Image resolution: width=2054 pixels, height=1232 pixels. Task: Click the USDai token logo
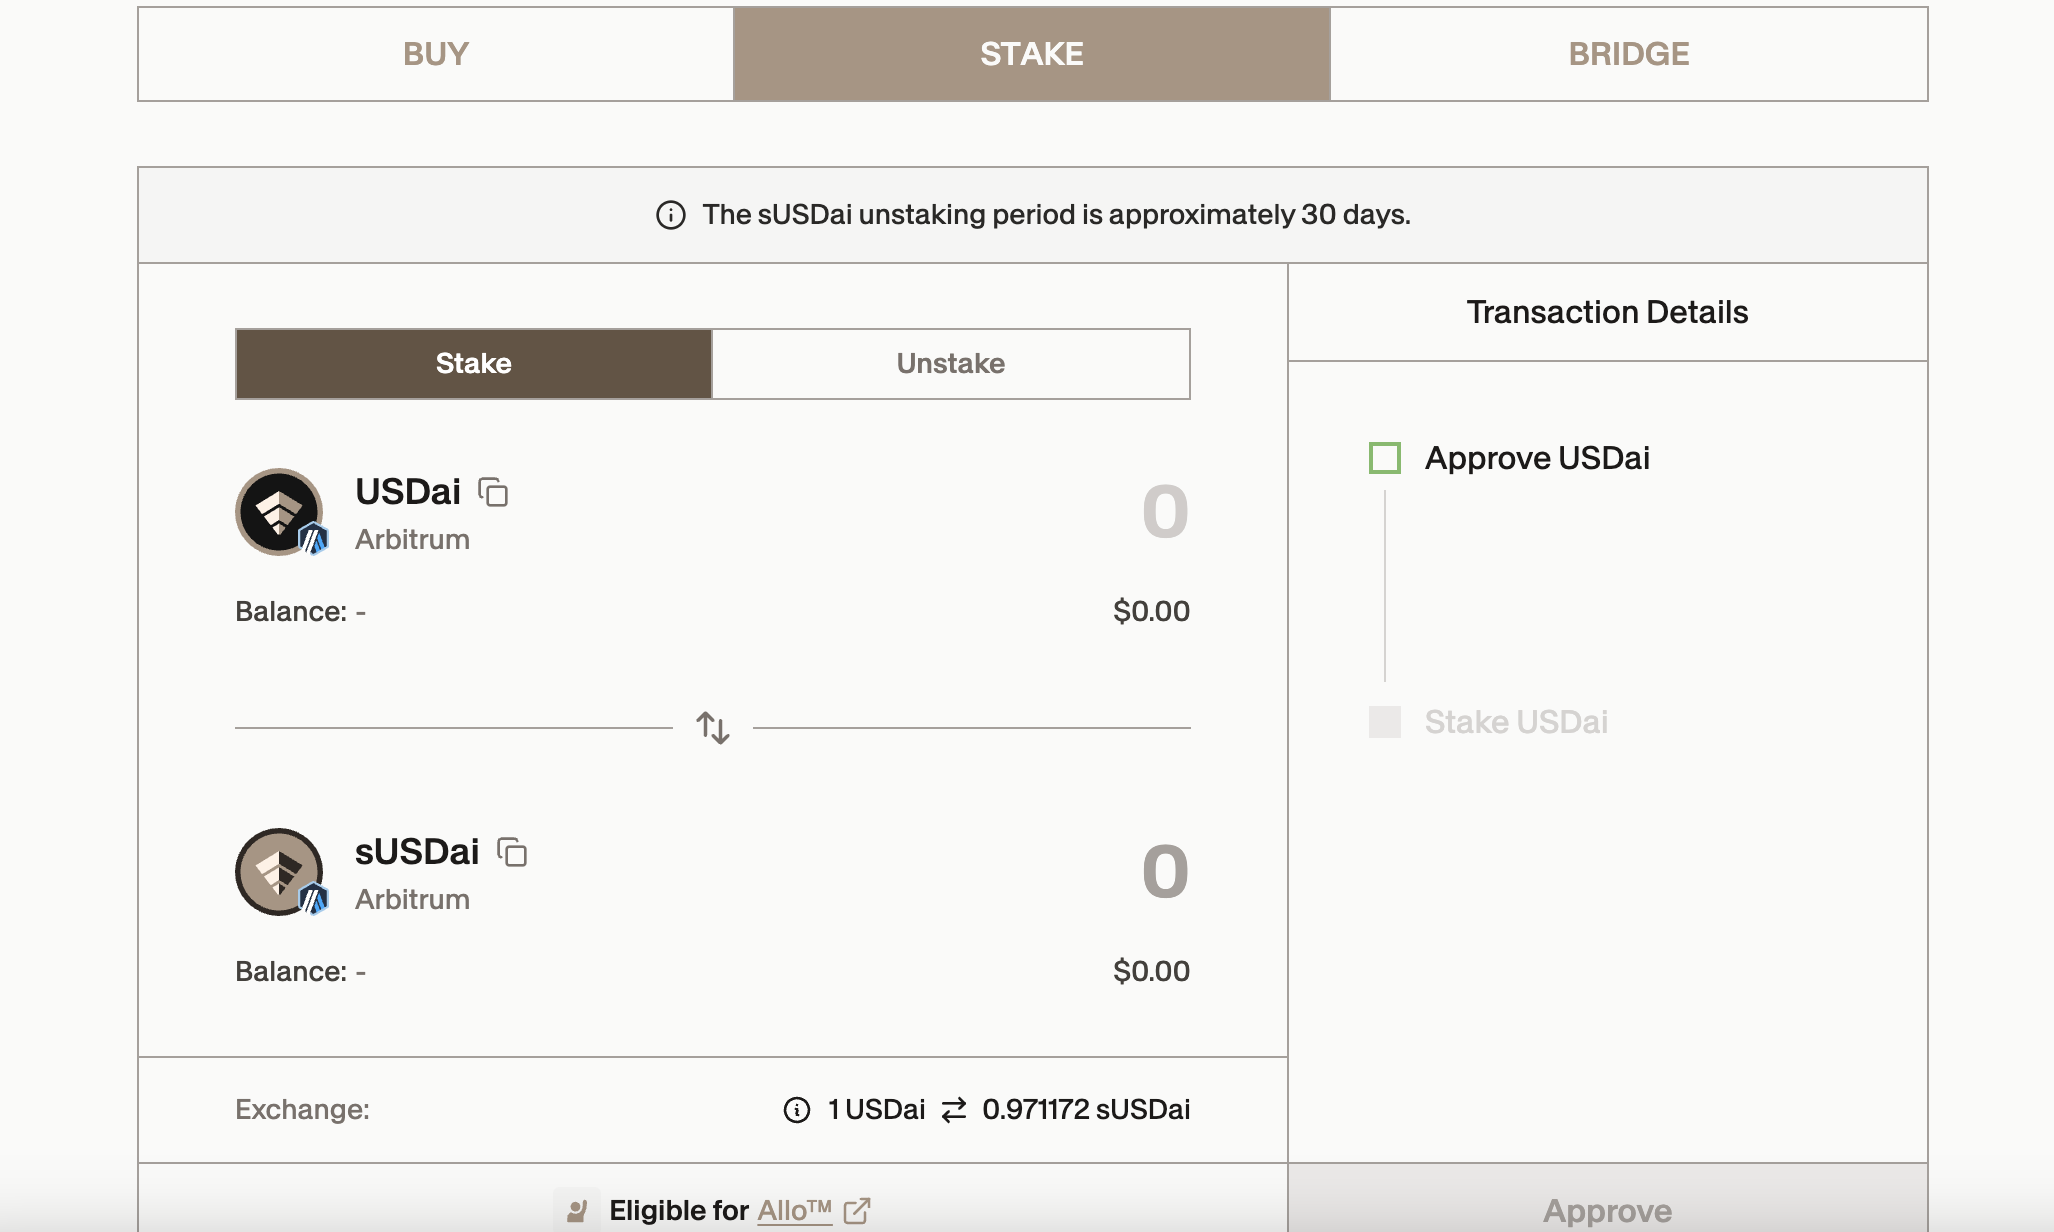pyautogui.click(x=279, y=512)
